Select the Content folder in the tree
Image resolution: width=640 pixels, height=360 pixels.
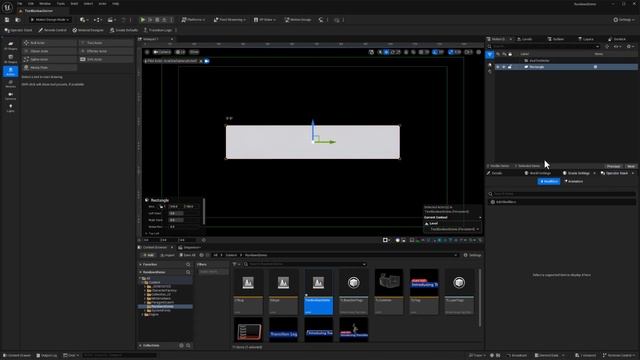(x=154, y=282)
